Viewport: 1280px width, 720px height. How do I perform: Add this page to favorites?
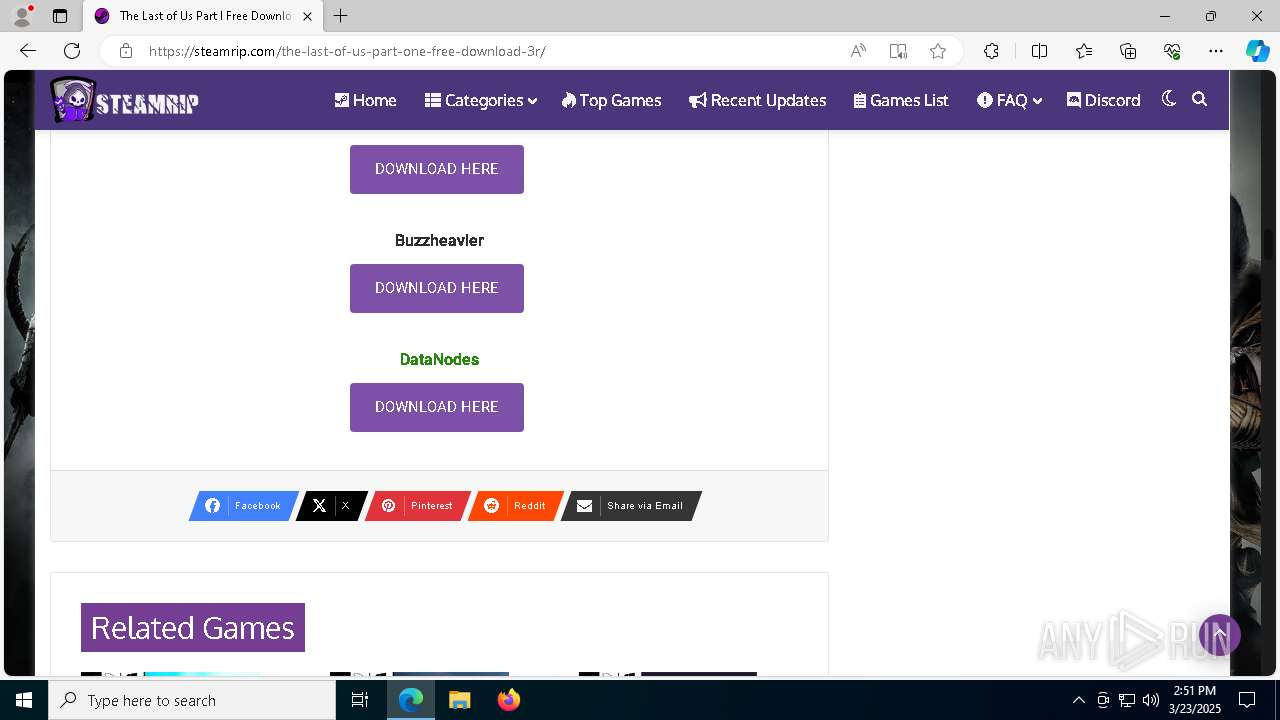938,51
